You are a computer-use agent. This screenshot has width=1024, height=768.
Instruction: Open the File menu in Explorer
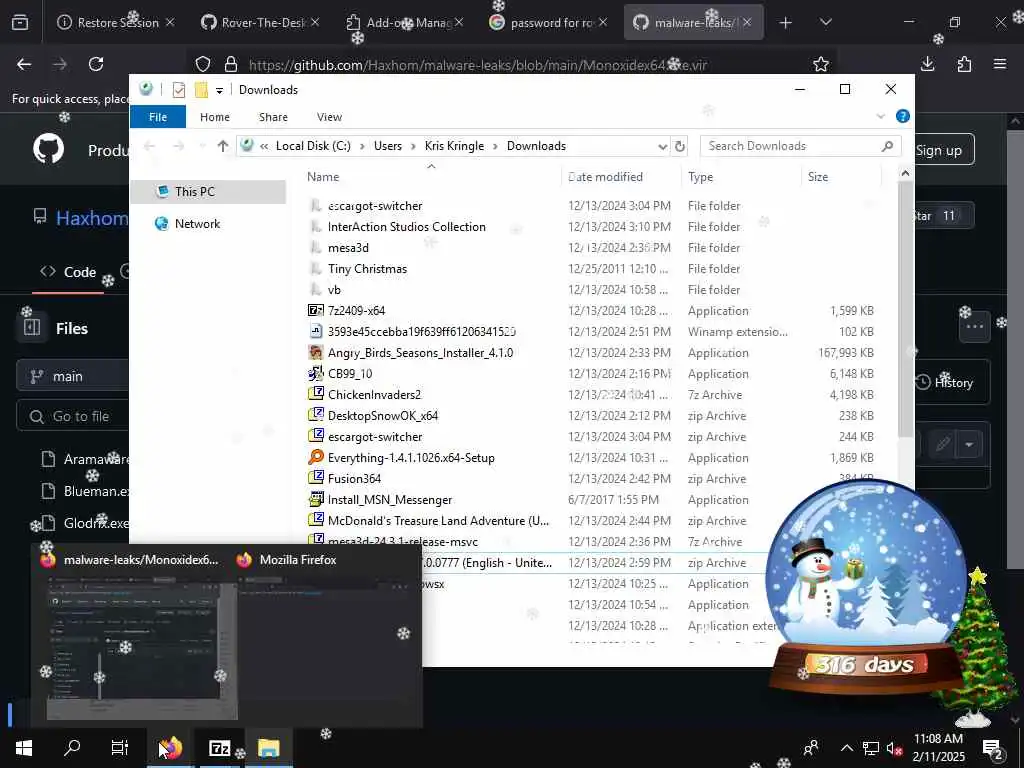pos(158,117)
